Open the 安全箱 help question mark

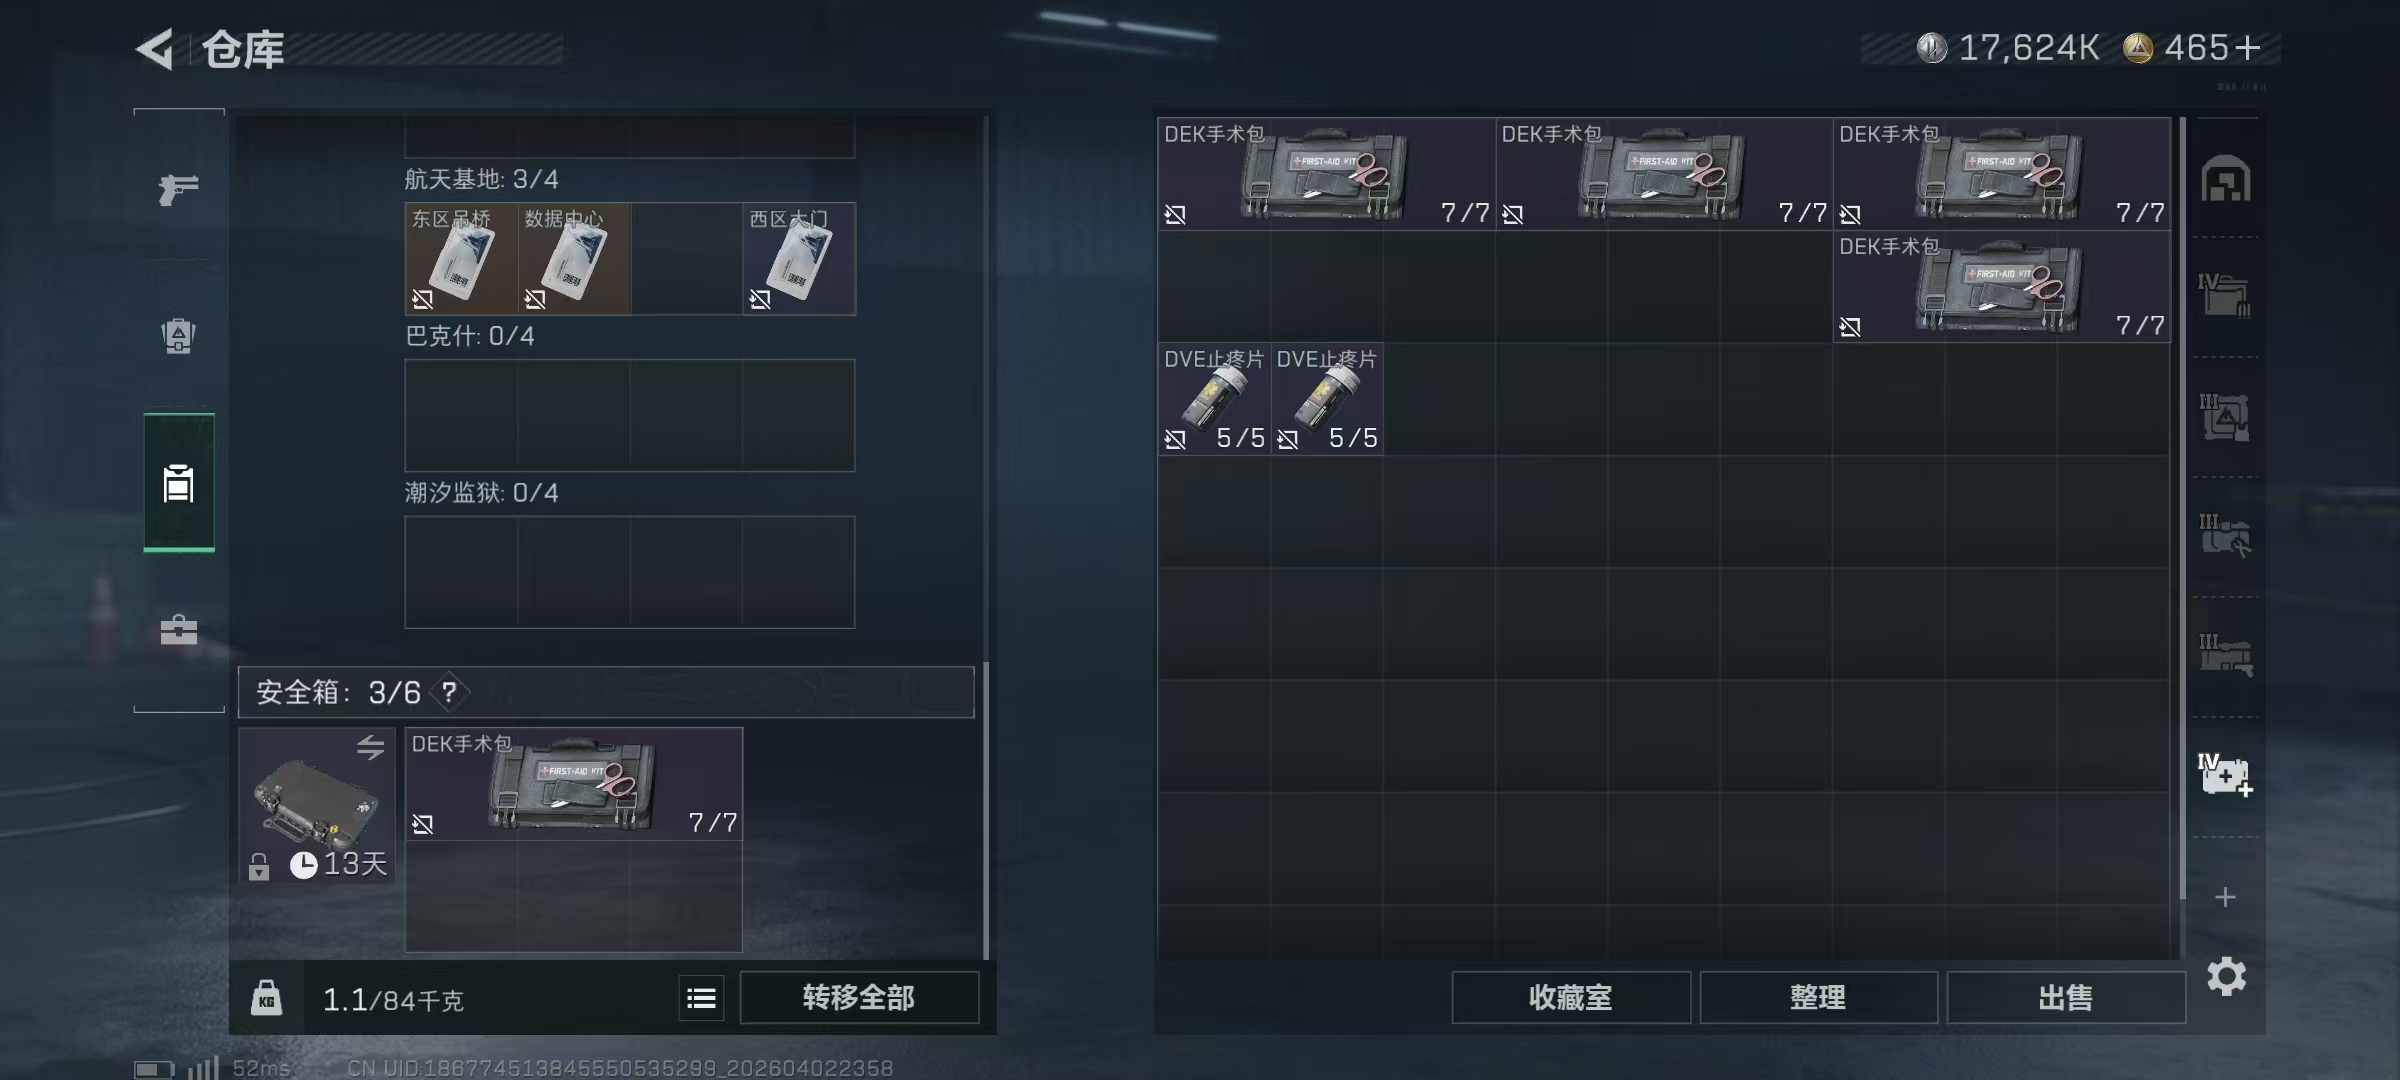(x=450, y=692)
